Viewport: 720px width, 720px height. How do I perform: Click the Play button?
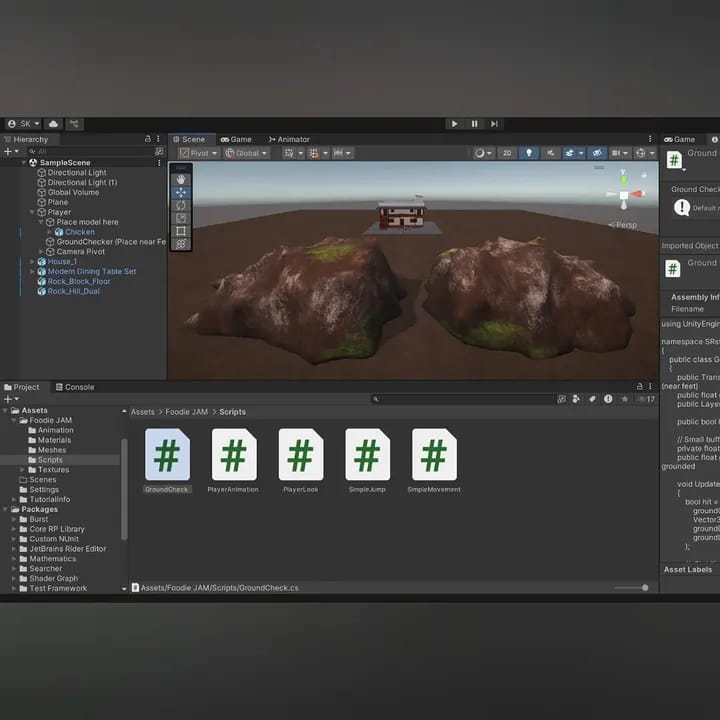[454, 124]
